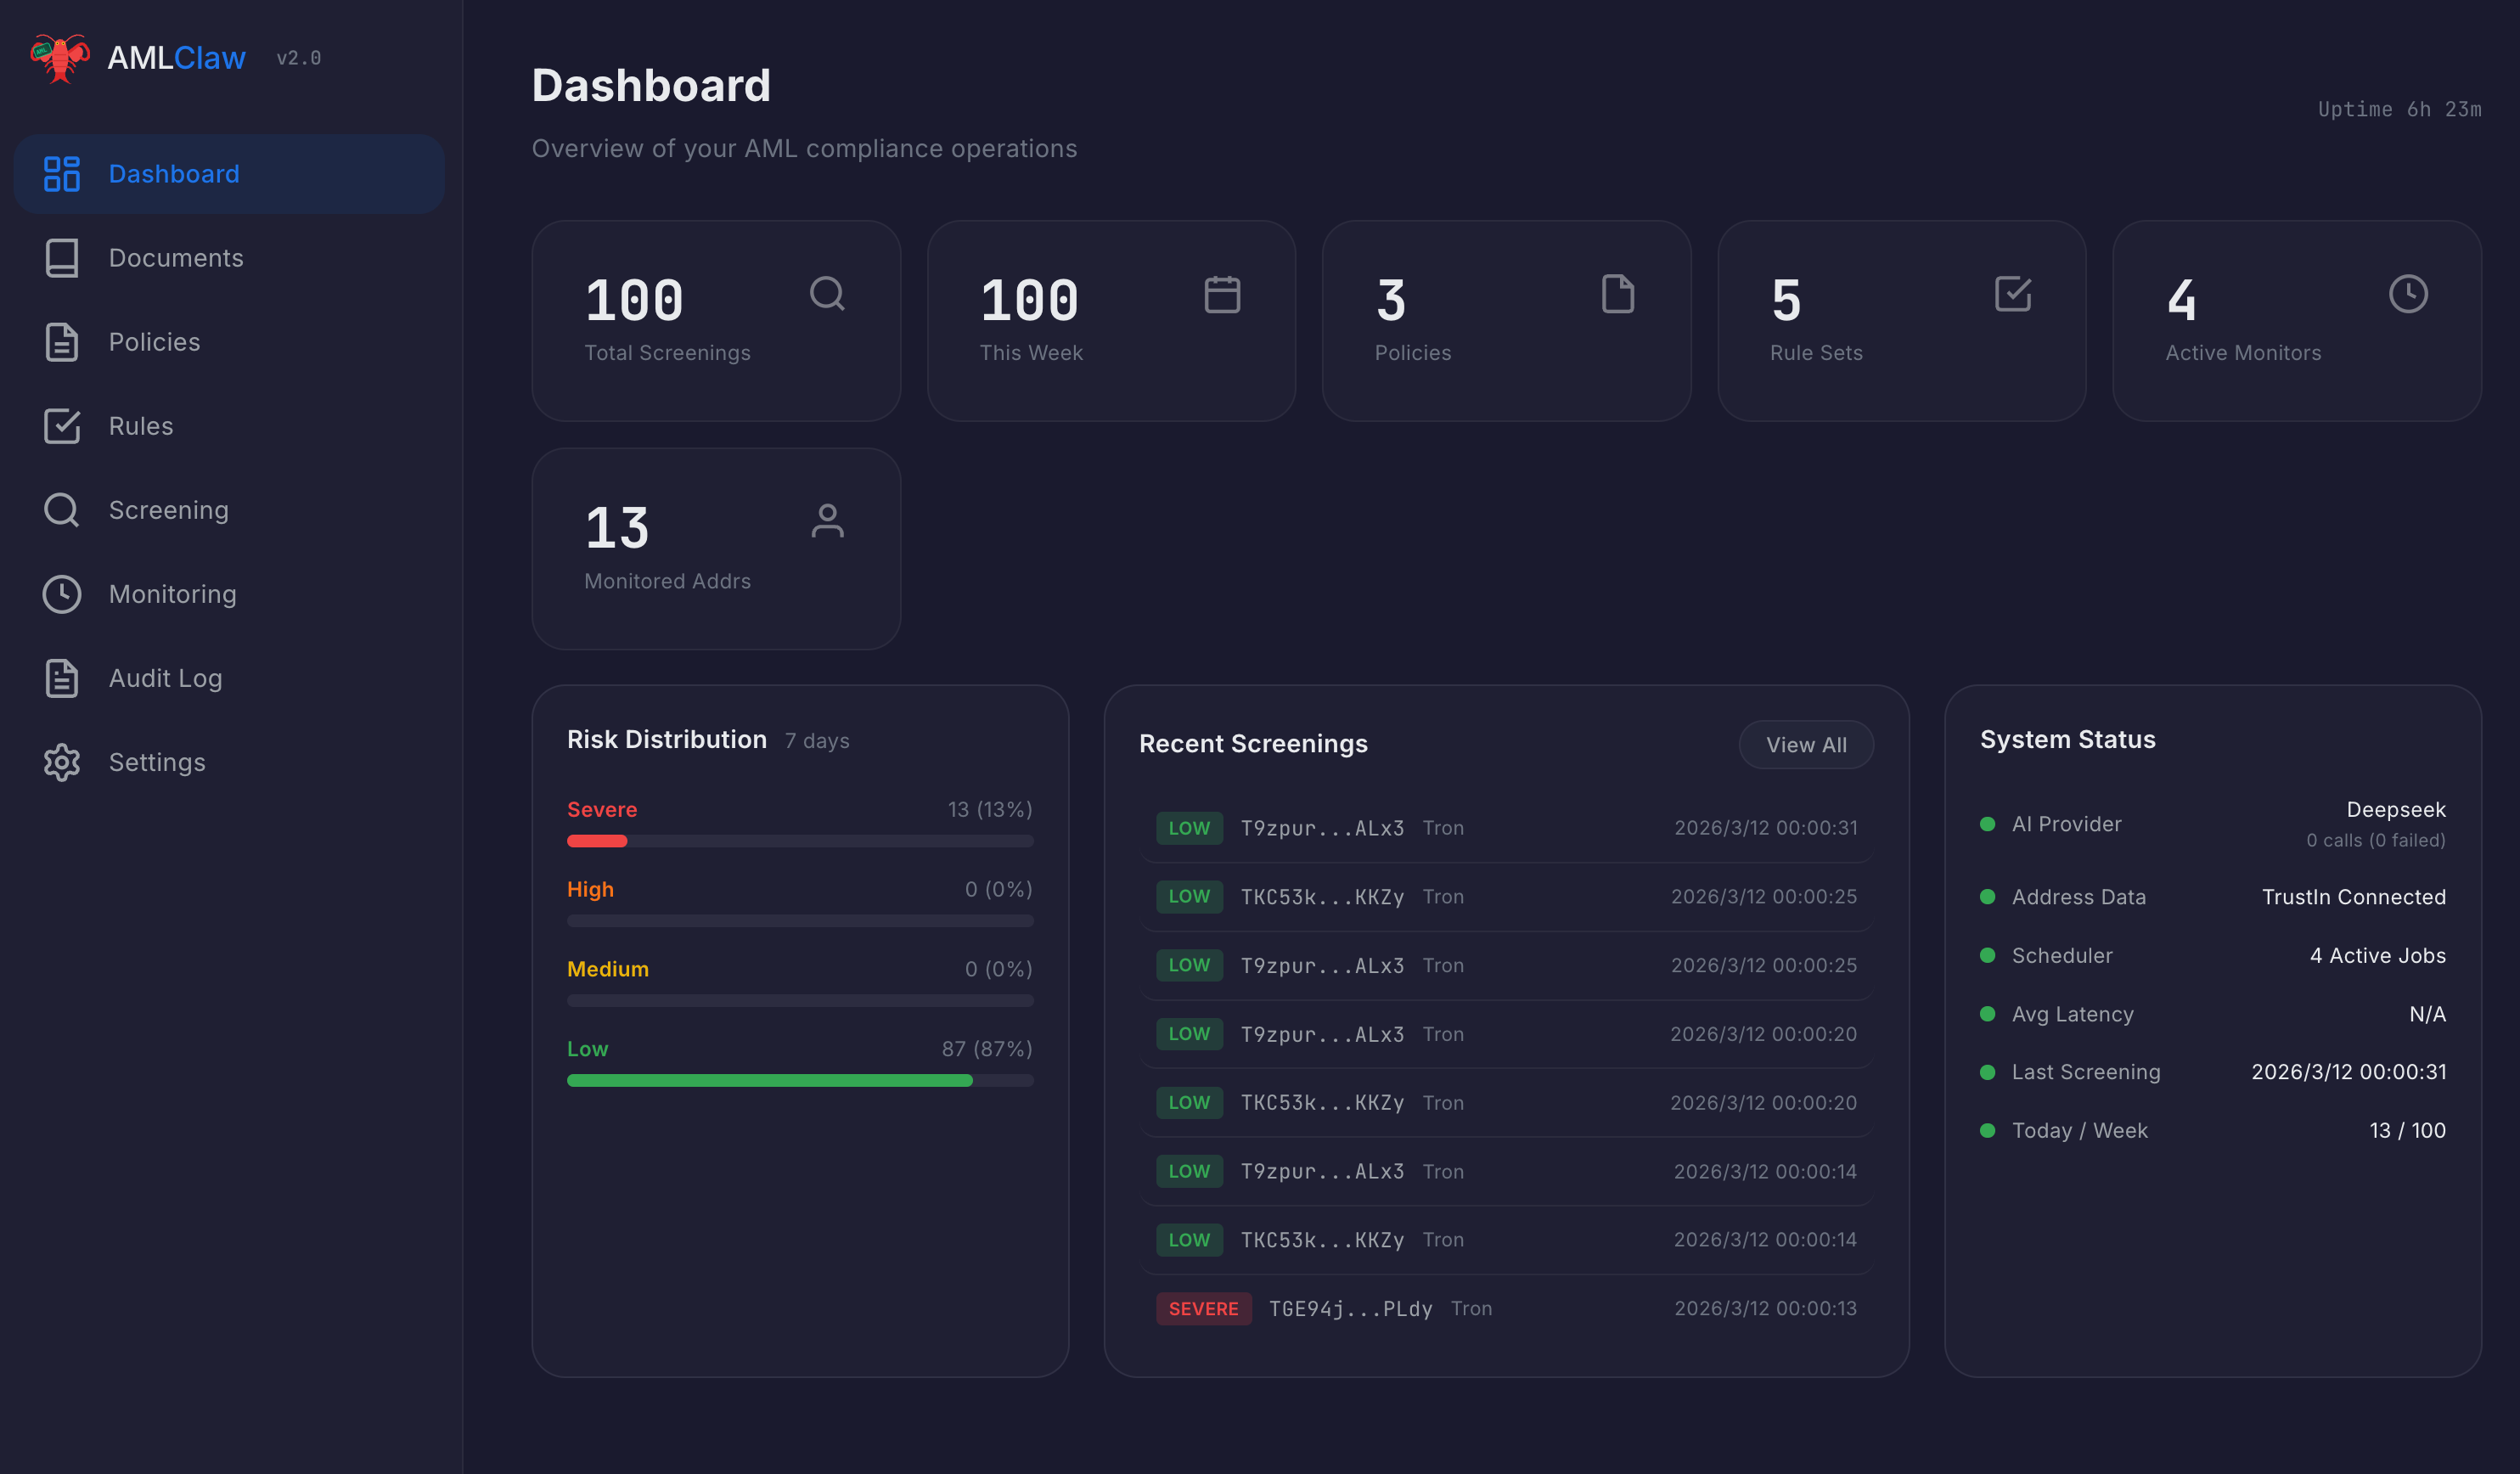This screenshot has width=2520, height=1474.
Task: Click the clock icon on Active Monitors card
Action: pos(2408,294)
